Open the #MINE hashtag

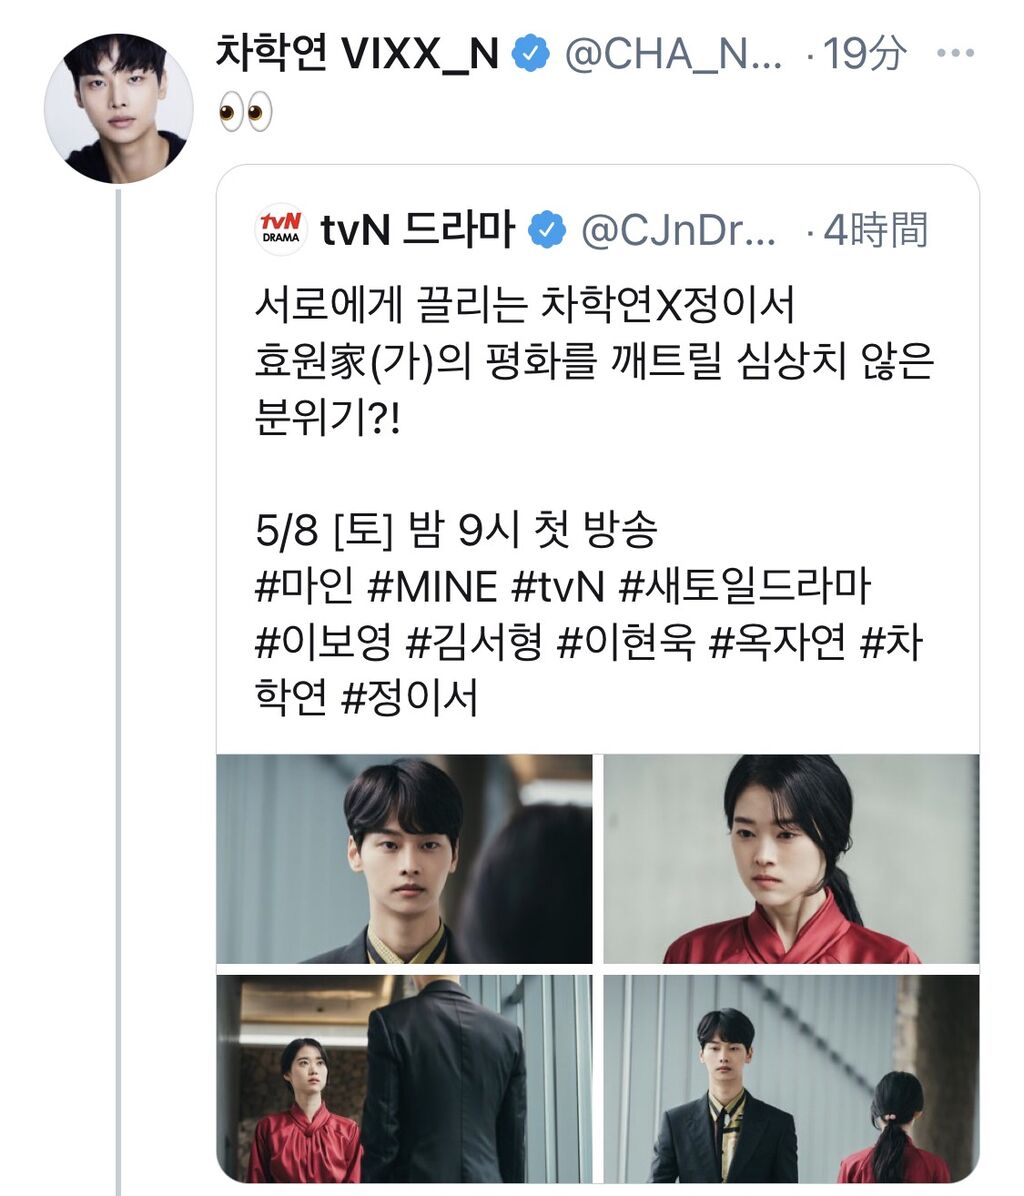point(432,587)
